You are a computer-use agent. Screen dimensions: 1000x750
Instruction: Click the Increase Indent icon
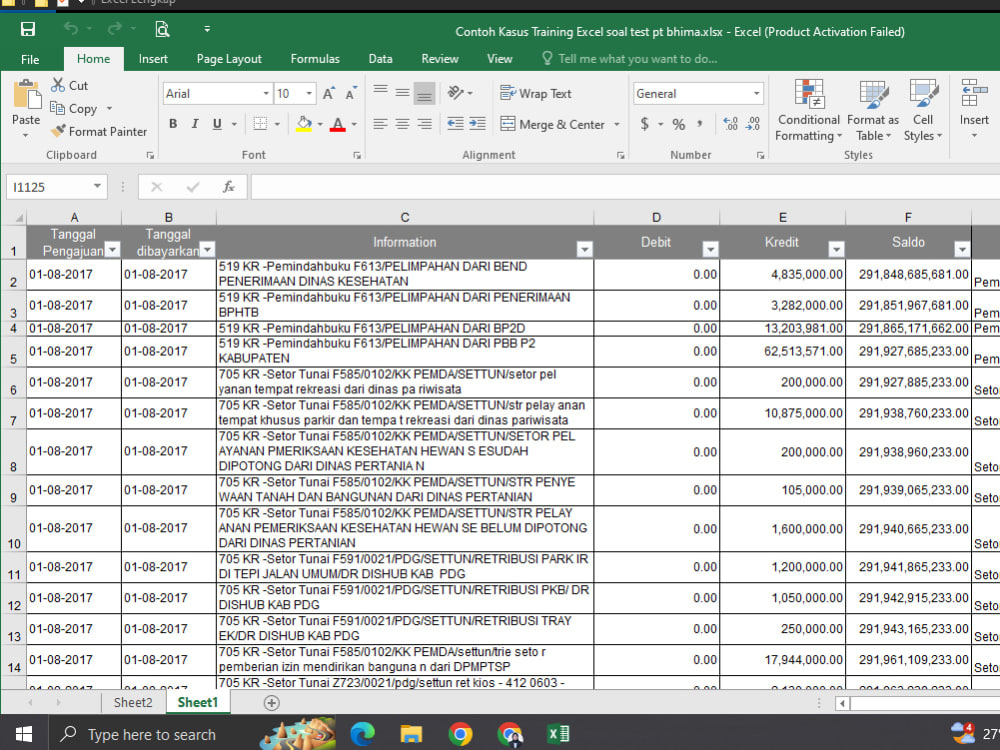[x=477, y=124]
